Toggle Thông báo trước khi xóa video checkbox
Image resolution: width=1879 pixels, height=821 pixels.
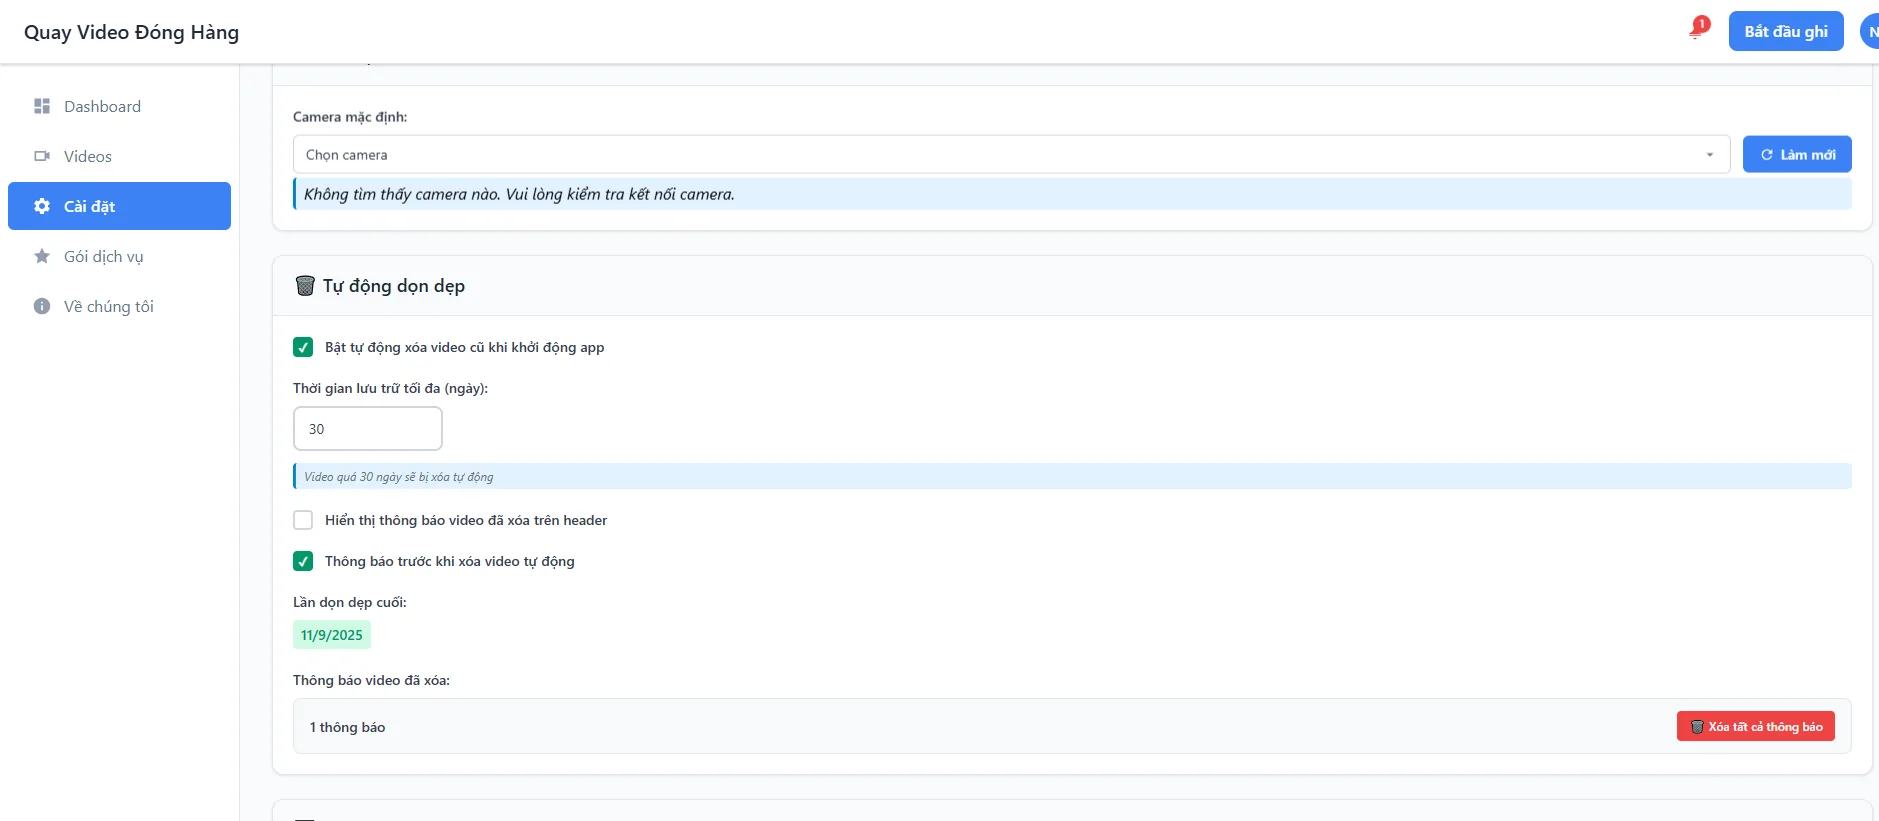click(x=303, y=561)
